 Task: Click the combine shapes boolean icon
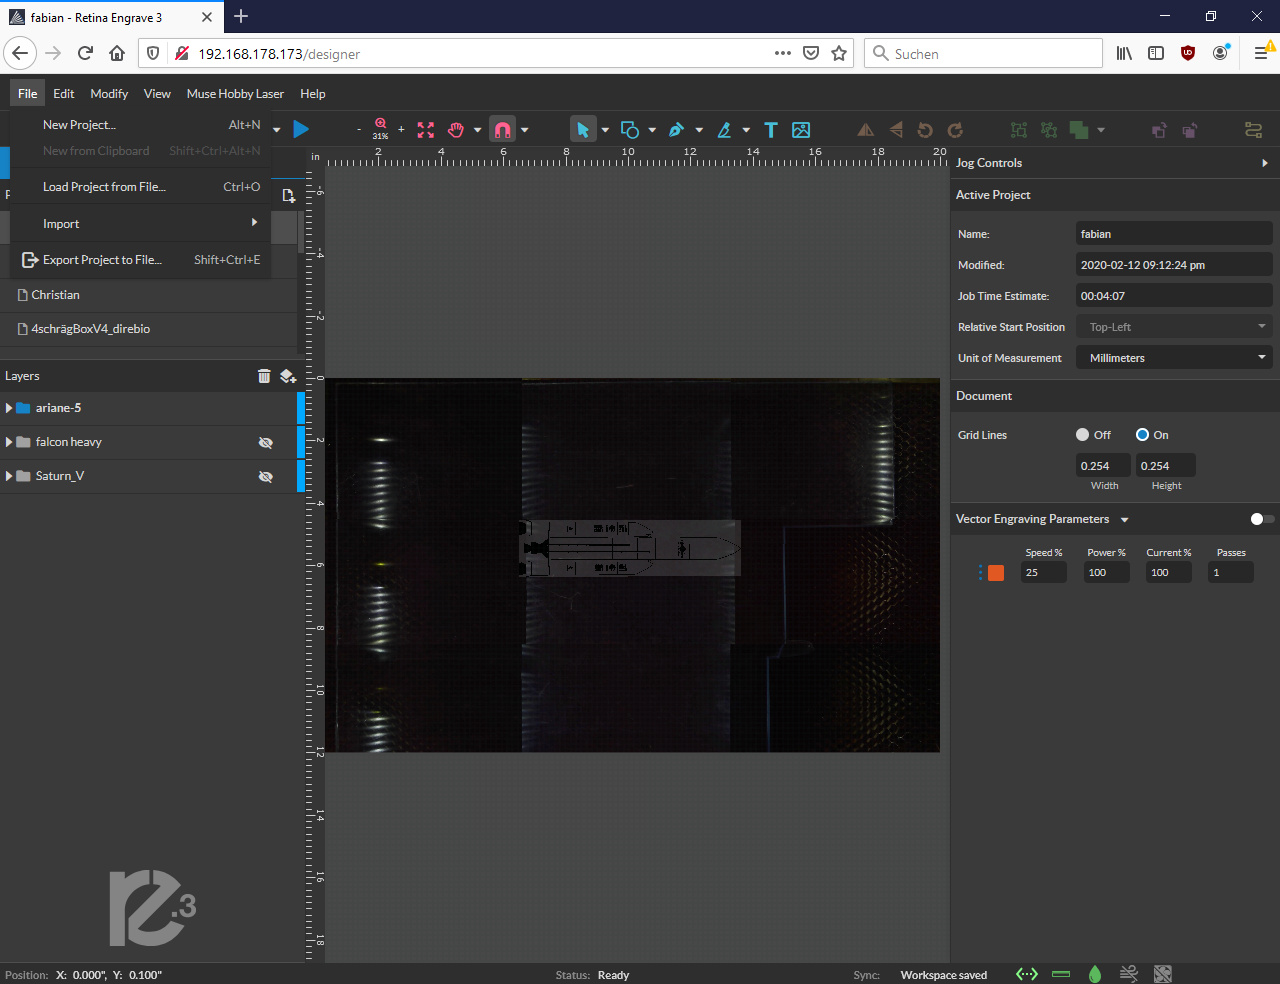point(1079,130)
